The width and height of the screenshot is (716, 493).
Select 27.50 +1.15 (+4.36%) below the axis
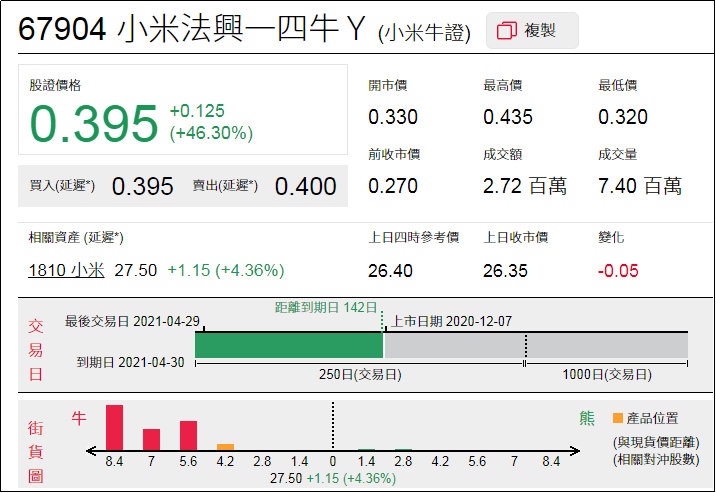pos(333,478)
